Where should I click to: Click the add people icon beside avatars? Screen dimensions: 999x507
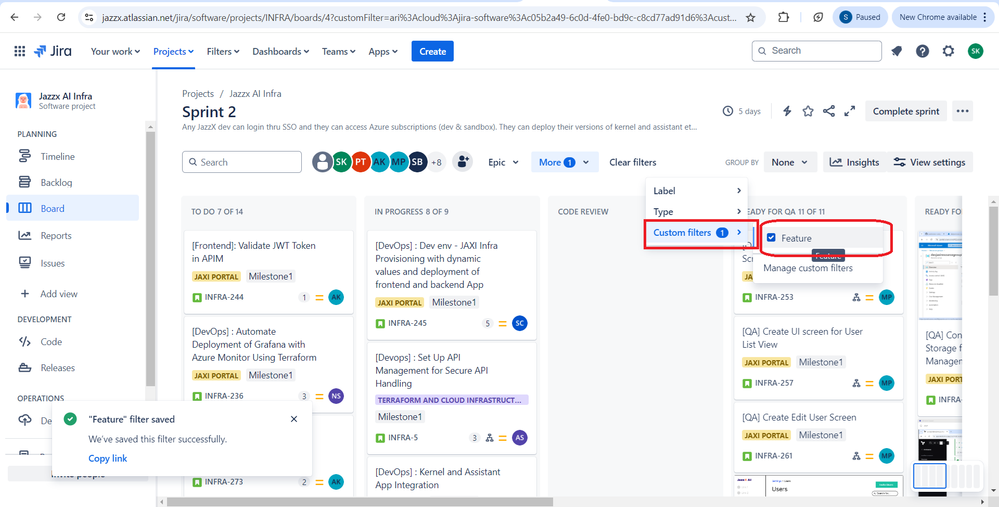tap(463, 162)
